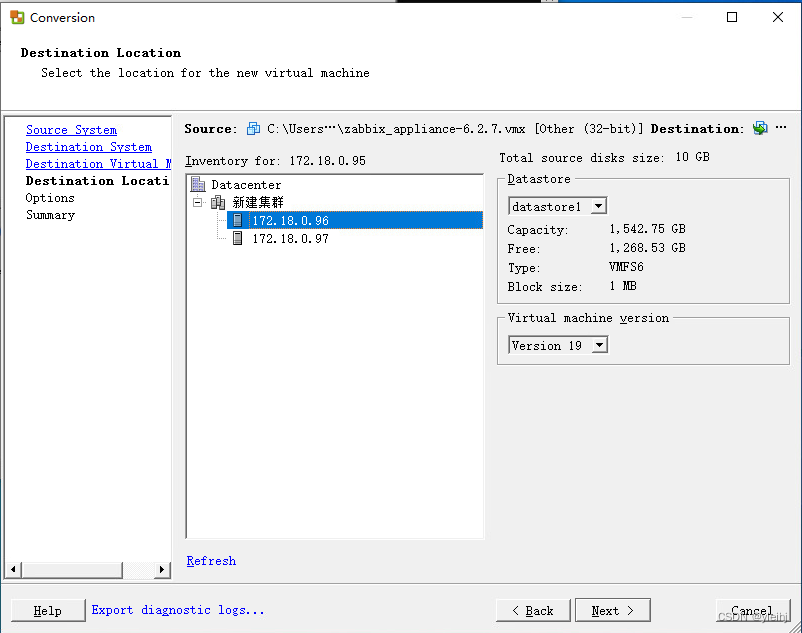The width and height of the screenshot is (802, 633).
Task: Select the 新建集群 cluster row
Action: pyautogui.click(x=258, y=202)
